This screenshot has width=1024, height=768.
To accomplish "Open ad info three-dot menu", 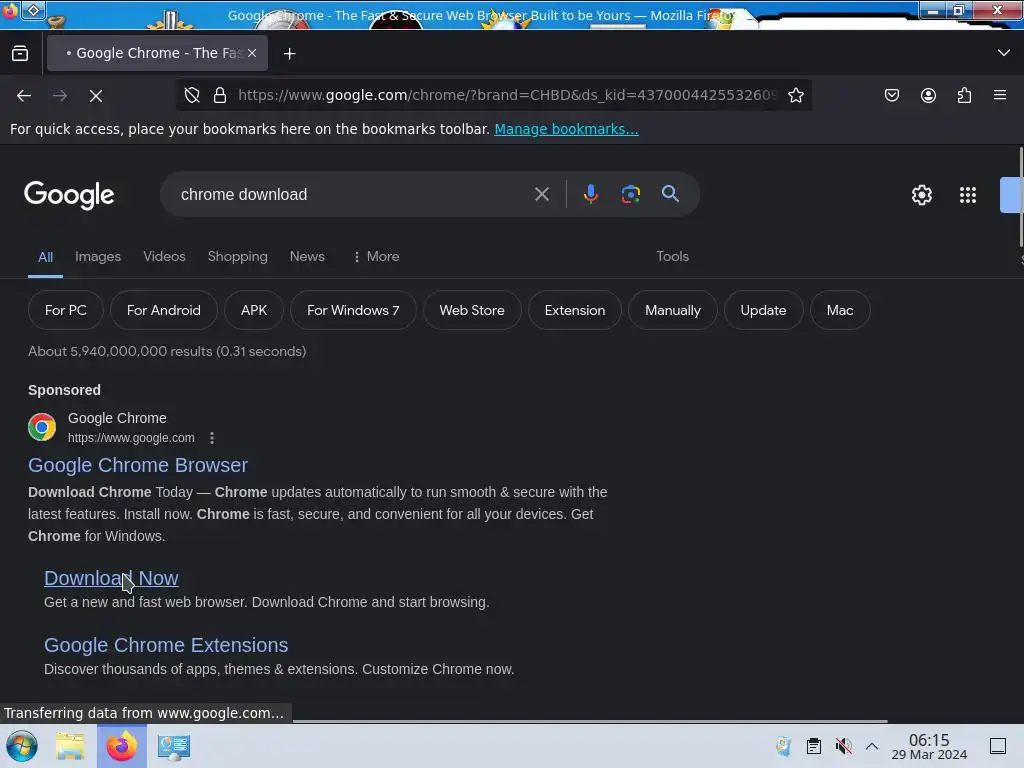I will click(212, 438).
